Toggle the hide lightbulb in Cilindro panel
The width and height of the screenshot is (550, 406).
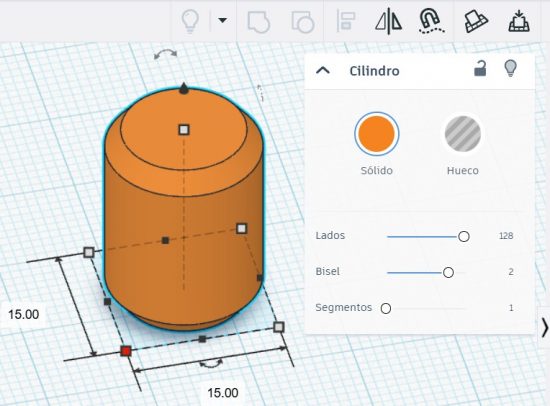[510, 68]
